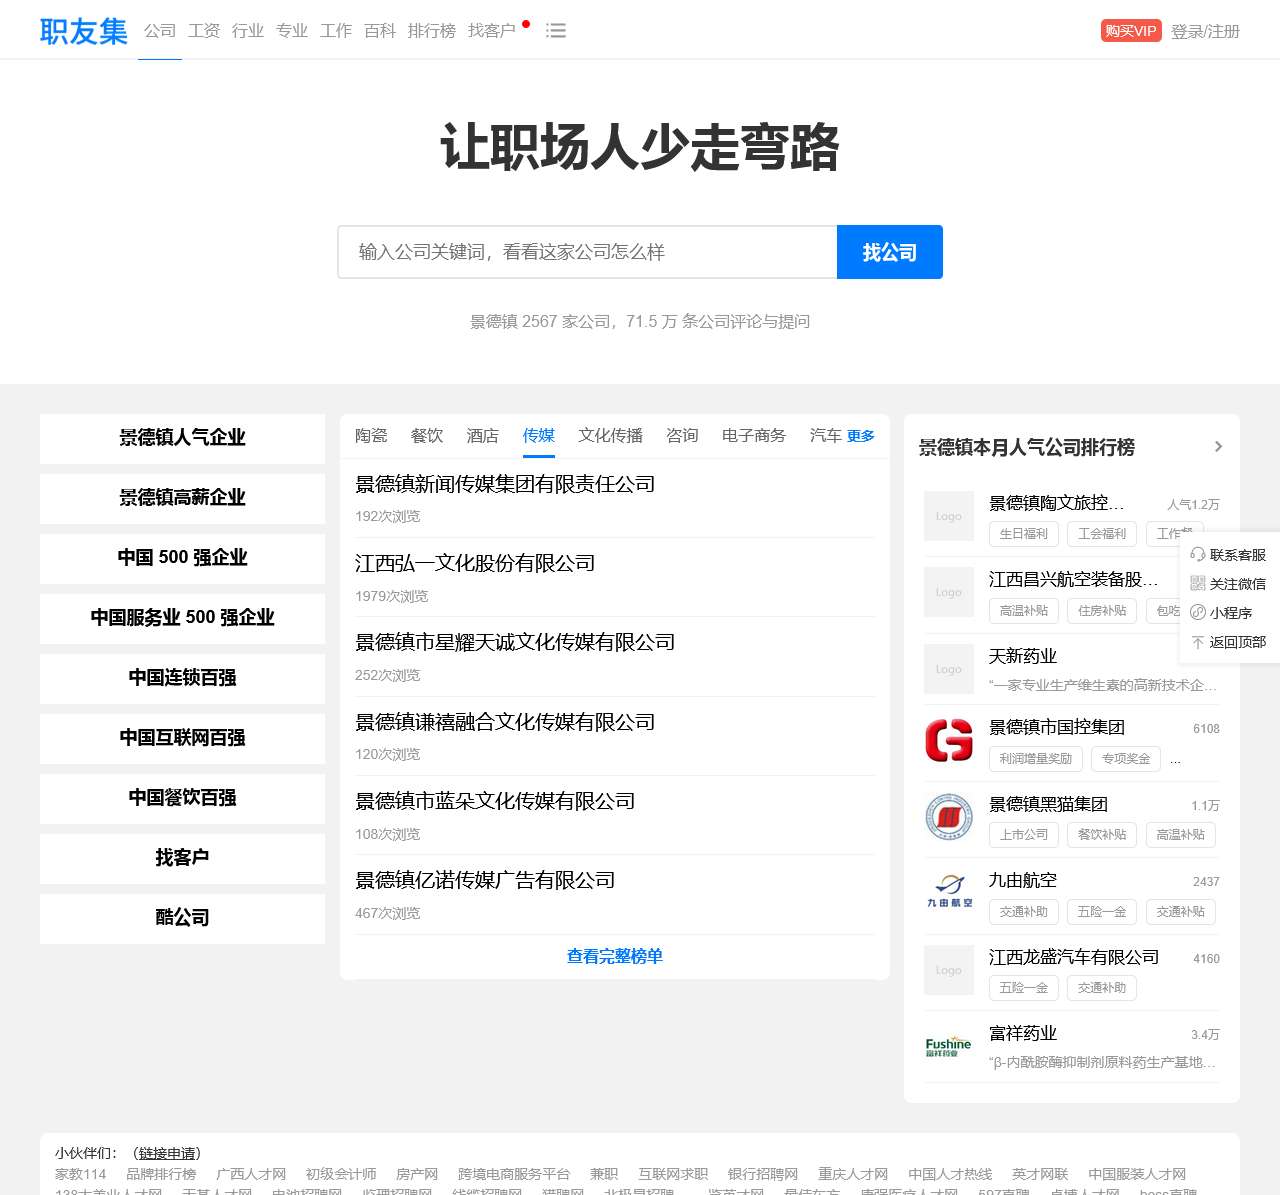Open 工作 nav menu

click(336, 31)
